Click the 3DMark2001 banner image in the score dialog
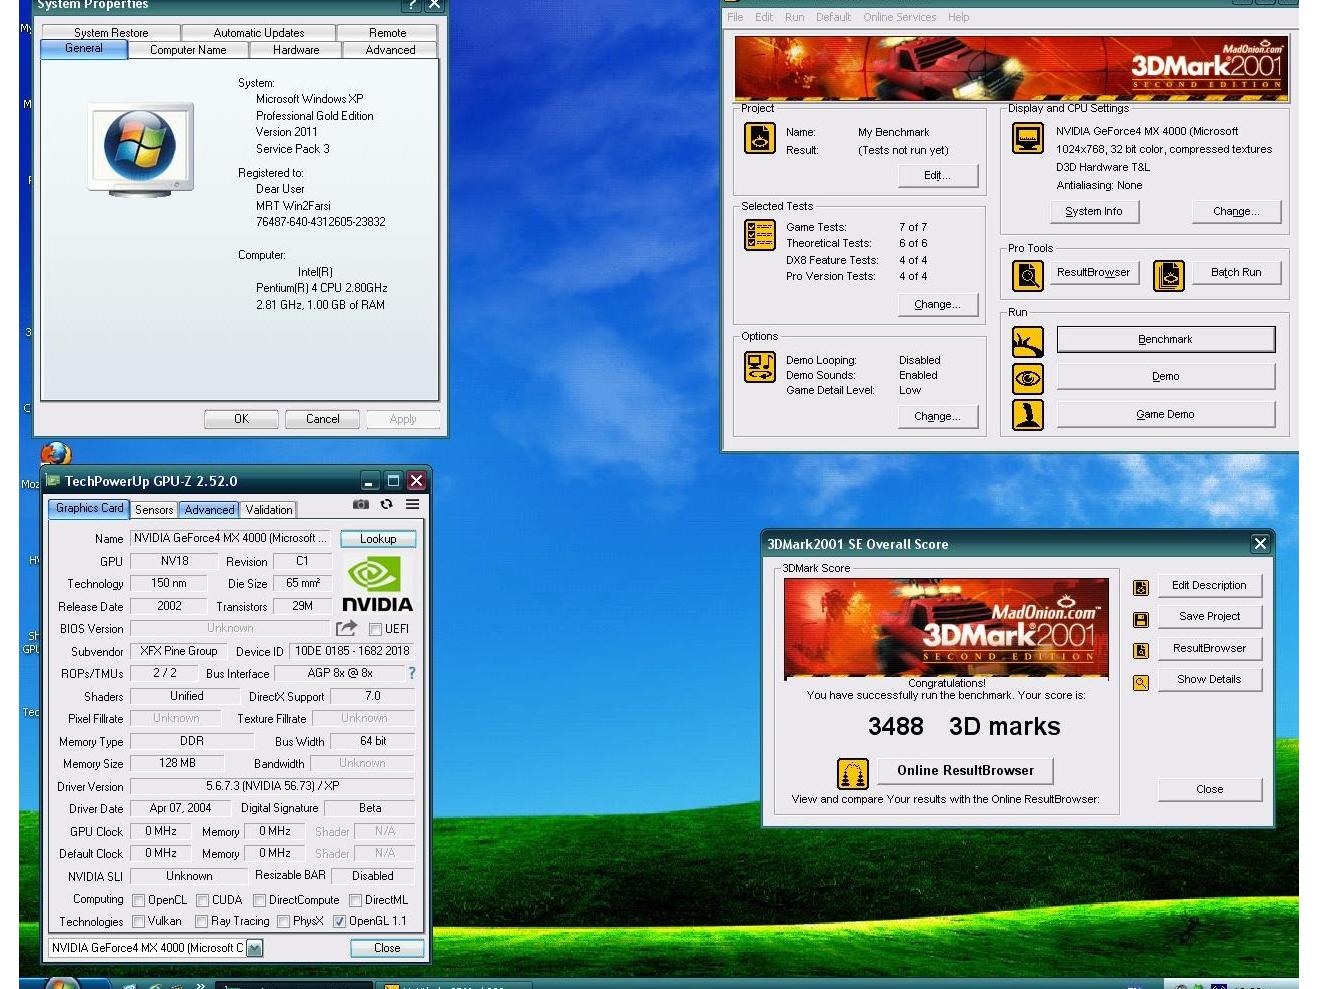 click(946, 628)
